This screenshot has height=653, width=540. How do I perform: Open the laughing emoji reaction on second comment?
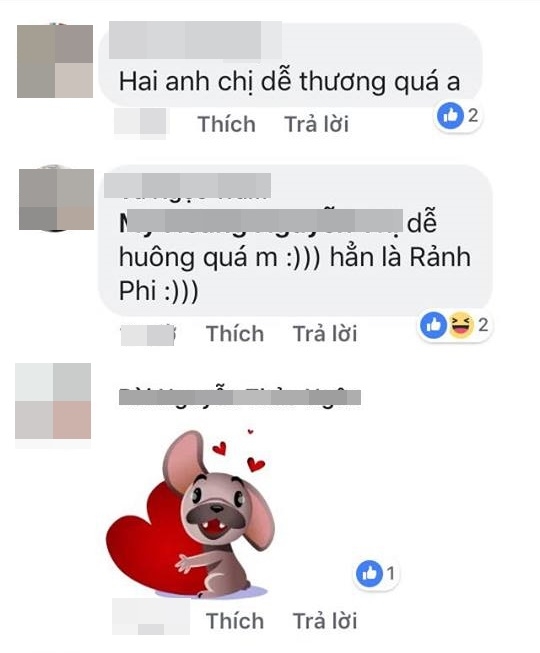pos(460,324)
